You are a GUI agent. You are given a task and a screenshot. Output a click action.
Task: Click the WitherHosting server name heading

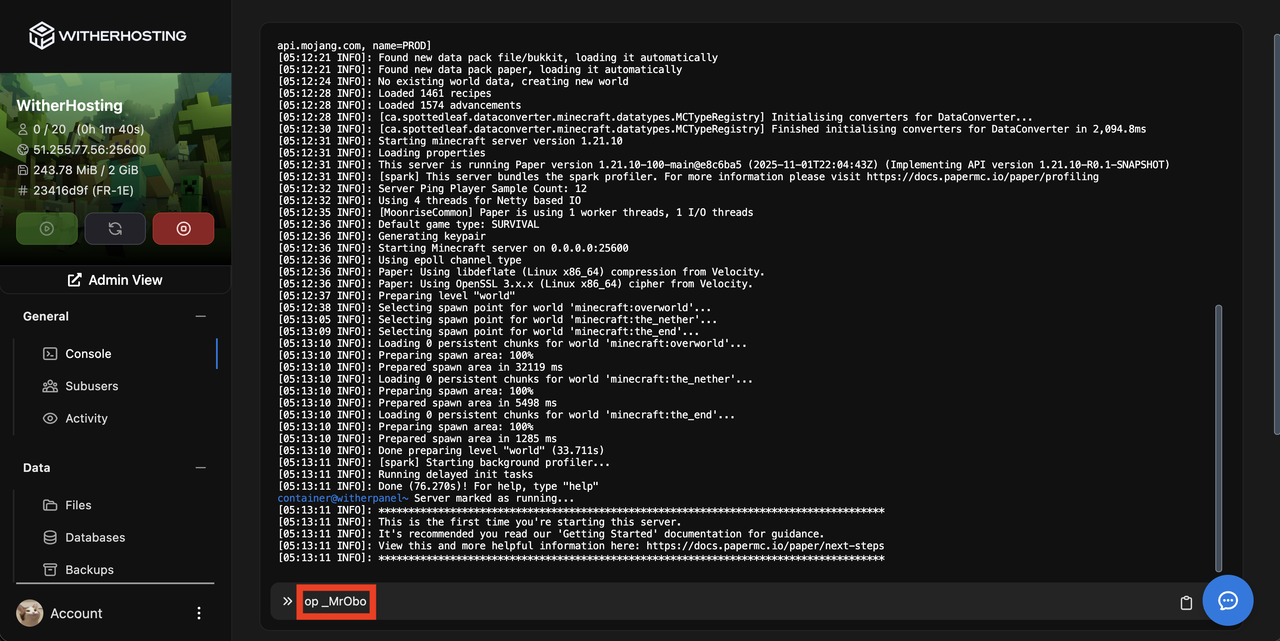(x=69, y=105)
